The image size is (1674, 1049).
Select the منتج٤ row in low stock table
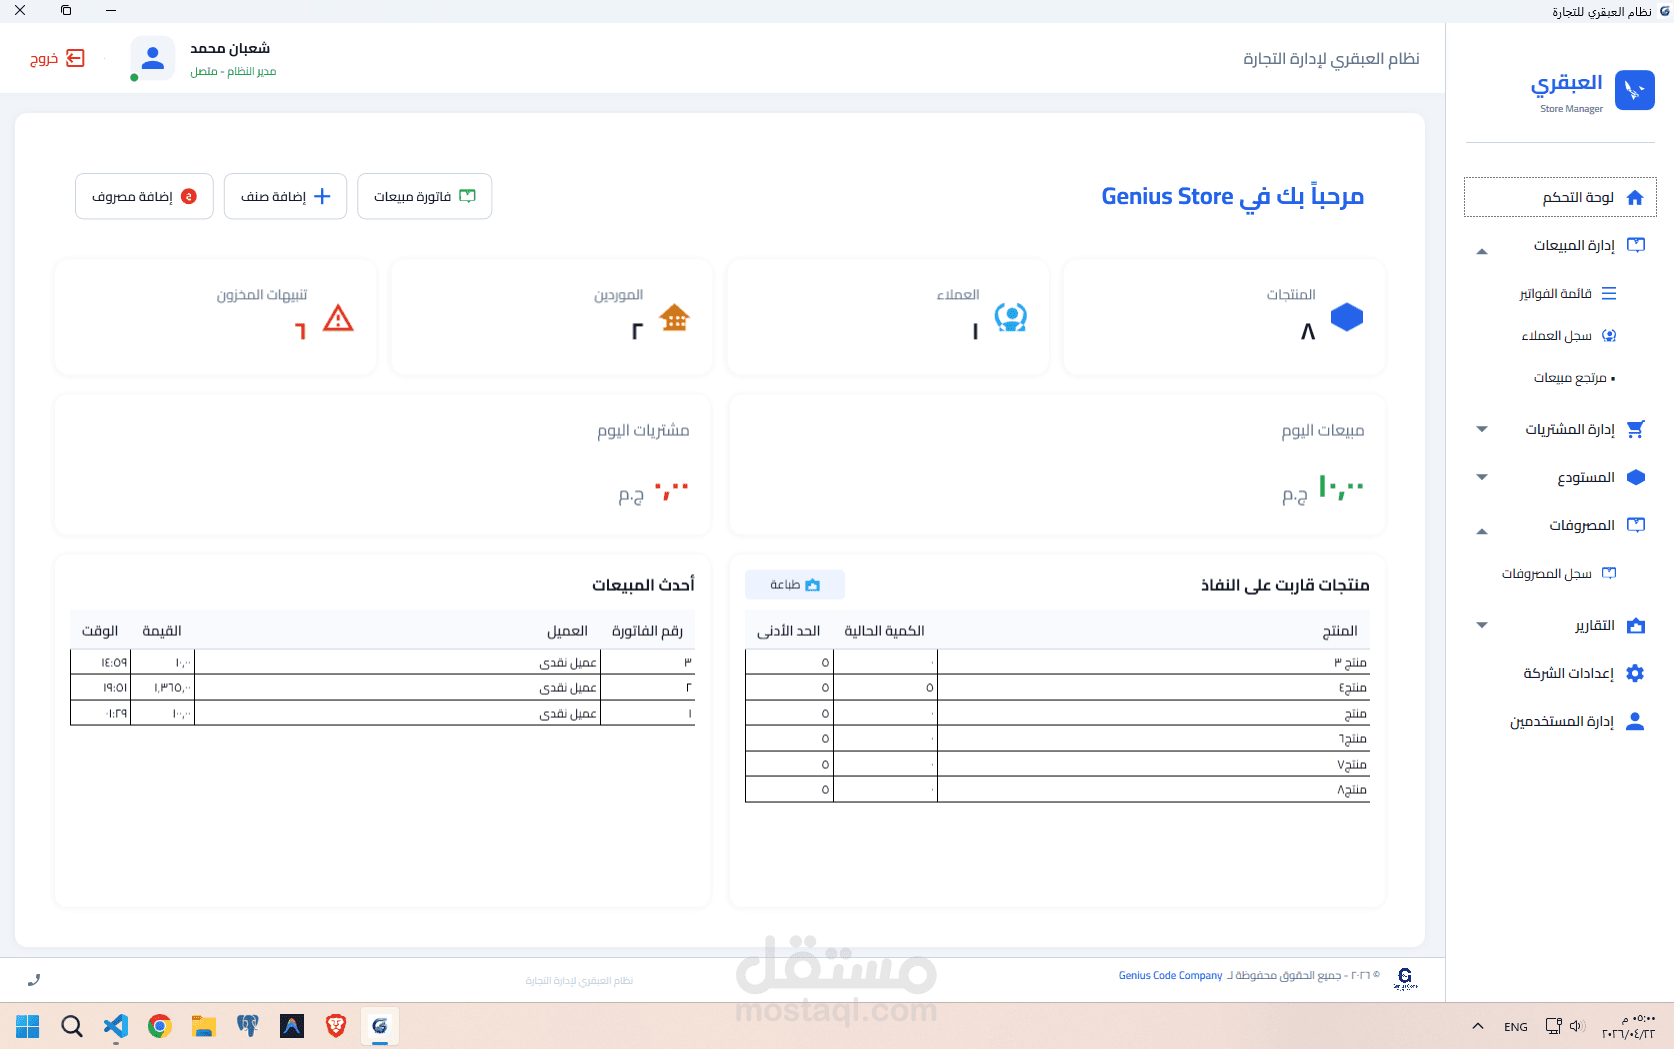[1057, 687]
